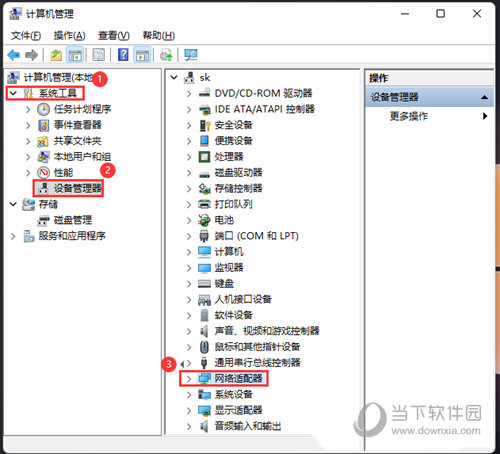Click the 电池 battery icon
This screenshot has height=454, width=500.
coord(204,220)
